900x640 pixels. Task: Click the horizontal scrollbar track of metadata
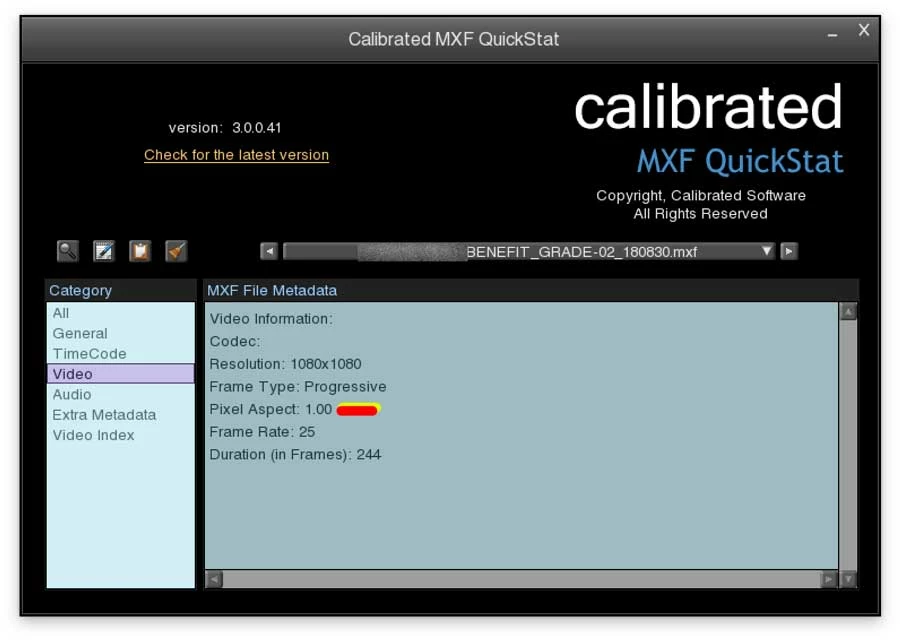(521, 580)
